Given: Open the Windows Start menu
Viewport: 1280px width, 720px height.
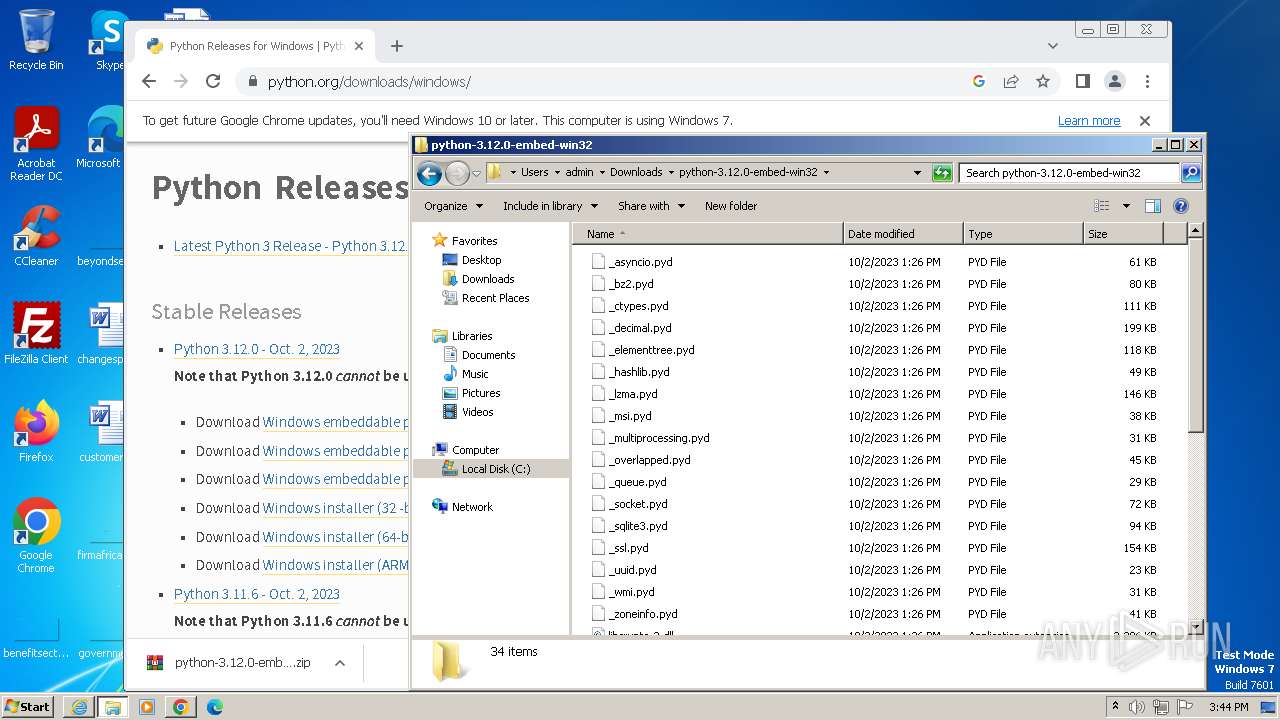Looking at the screenshot, I should point(28,706).
